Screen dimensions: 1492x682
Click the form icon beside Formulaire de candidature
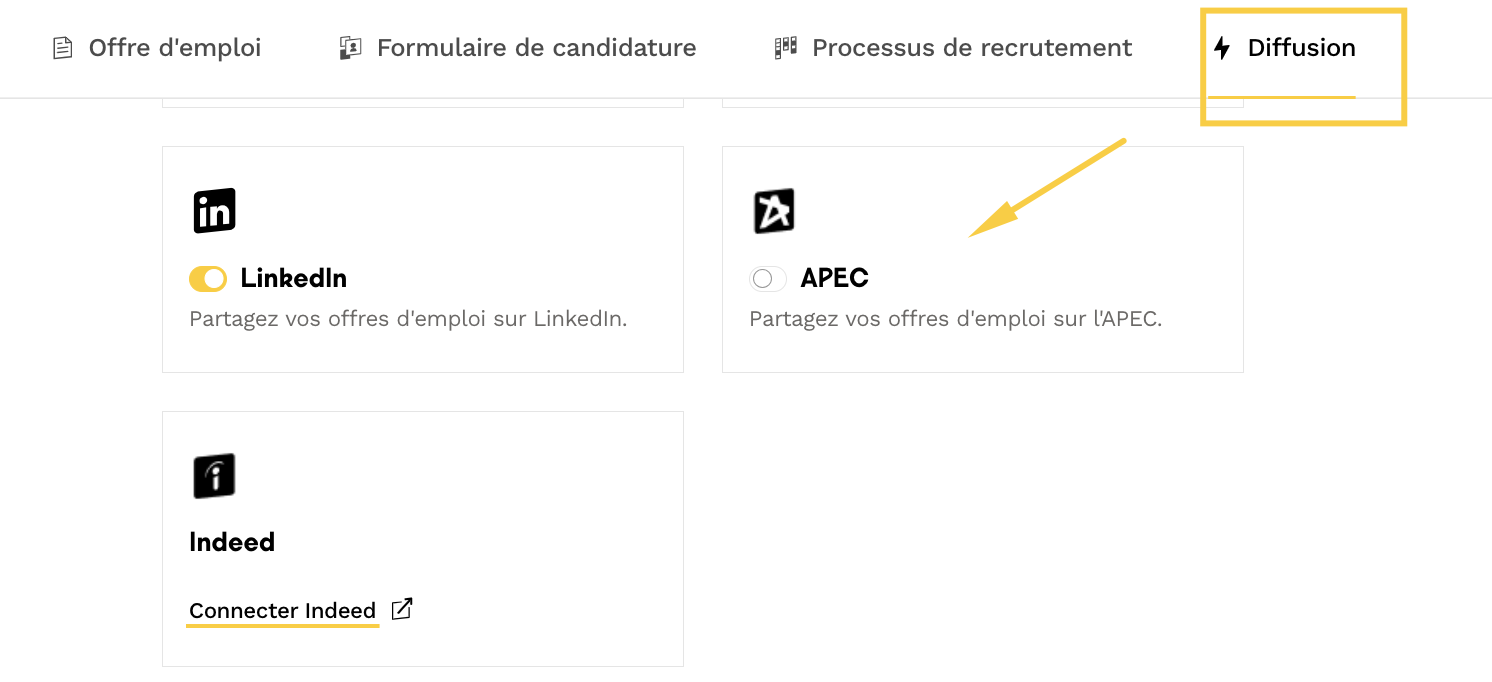350,48
